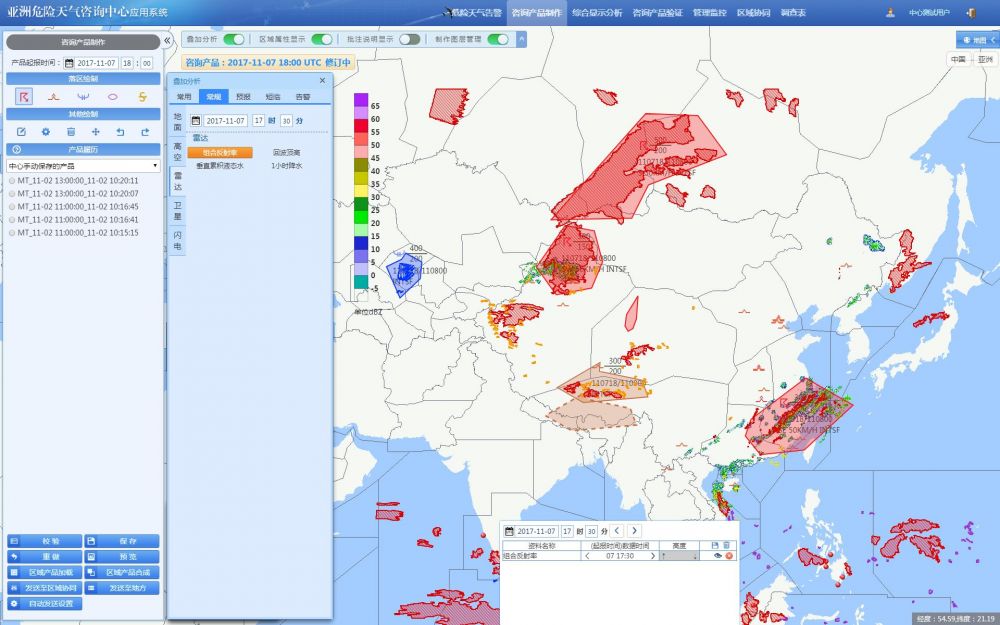Click the trash delete icon in drawing tools

[x=70, y=132]
